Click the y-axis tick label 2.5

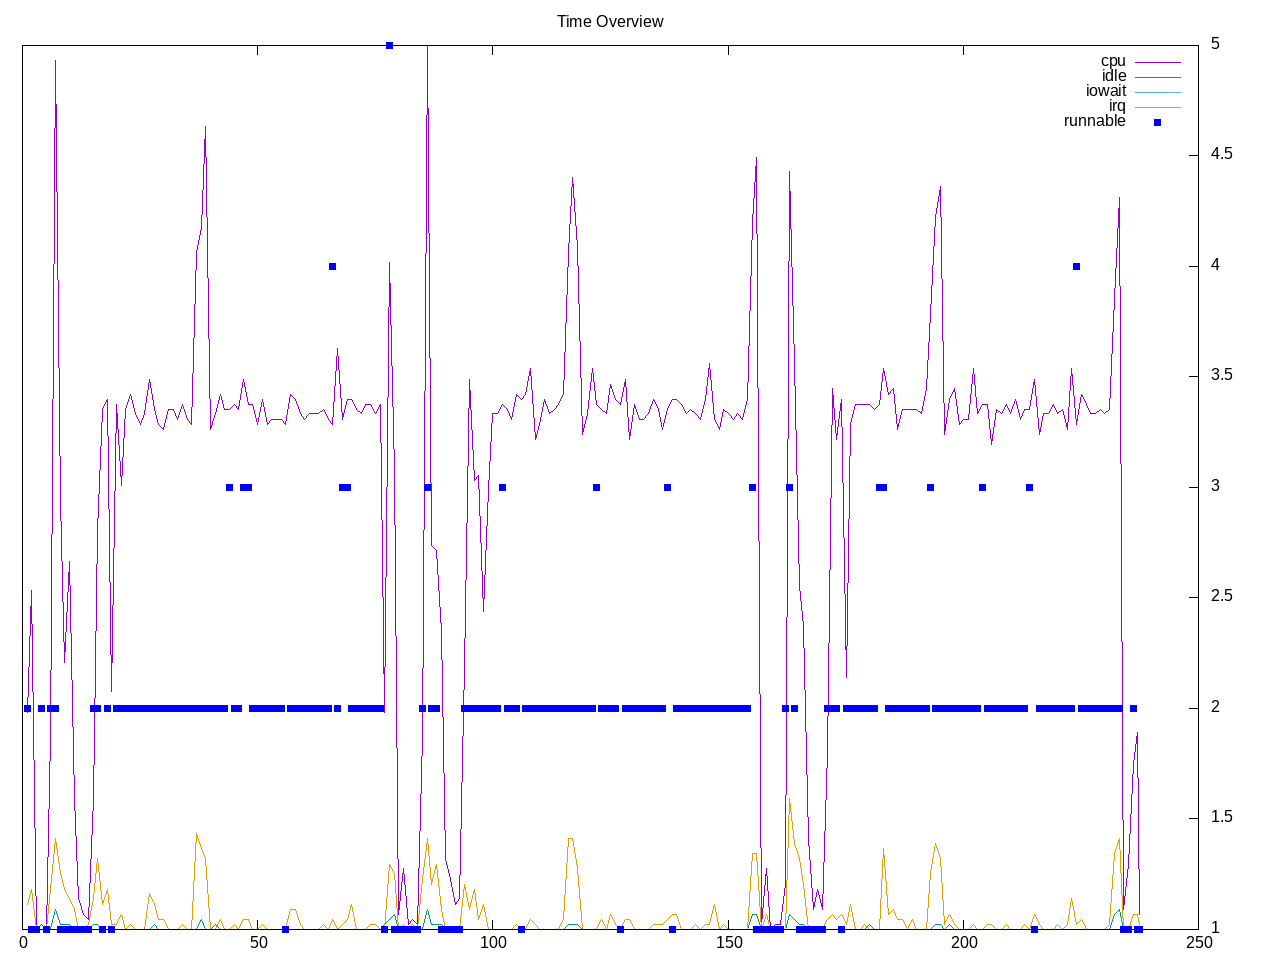click(x=1222, y=597)
